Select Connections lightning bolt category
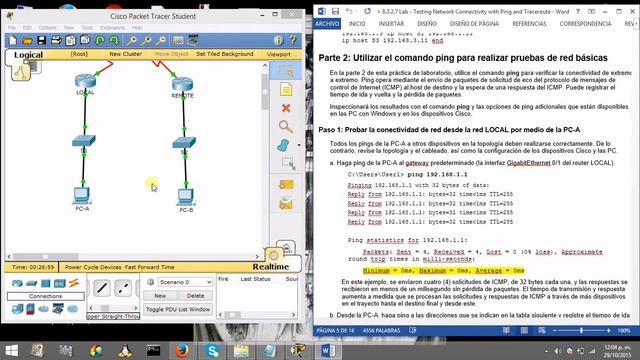 coord(74,283)
